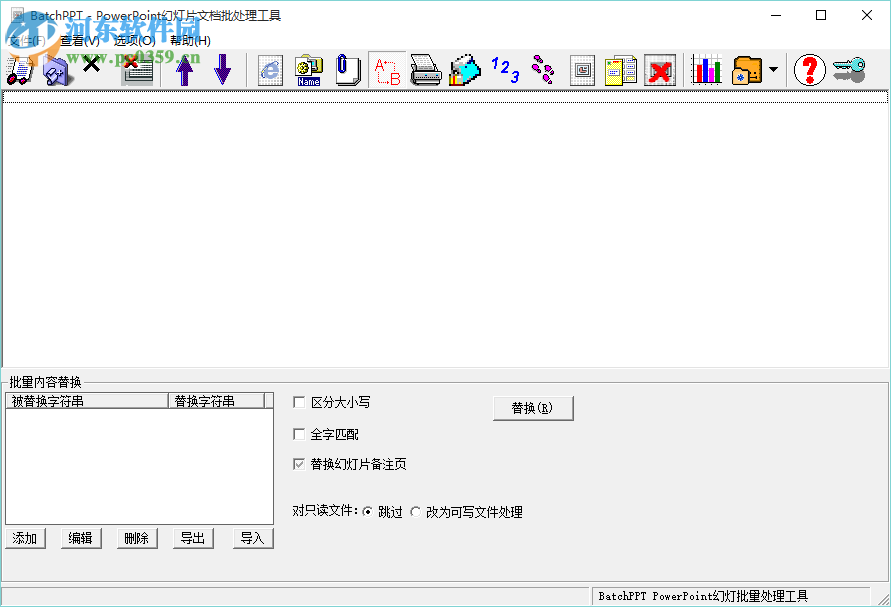Click the paperclip attachment toolbar icon
The height and width of the screenshot is (607, 891).
[x=347, y=70]
